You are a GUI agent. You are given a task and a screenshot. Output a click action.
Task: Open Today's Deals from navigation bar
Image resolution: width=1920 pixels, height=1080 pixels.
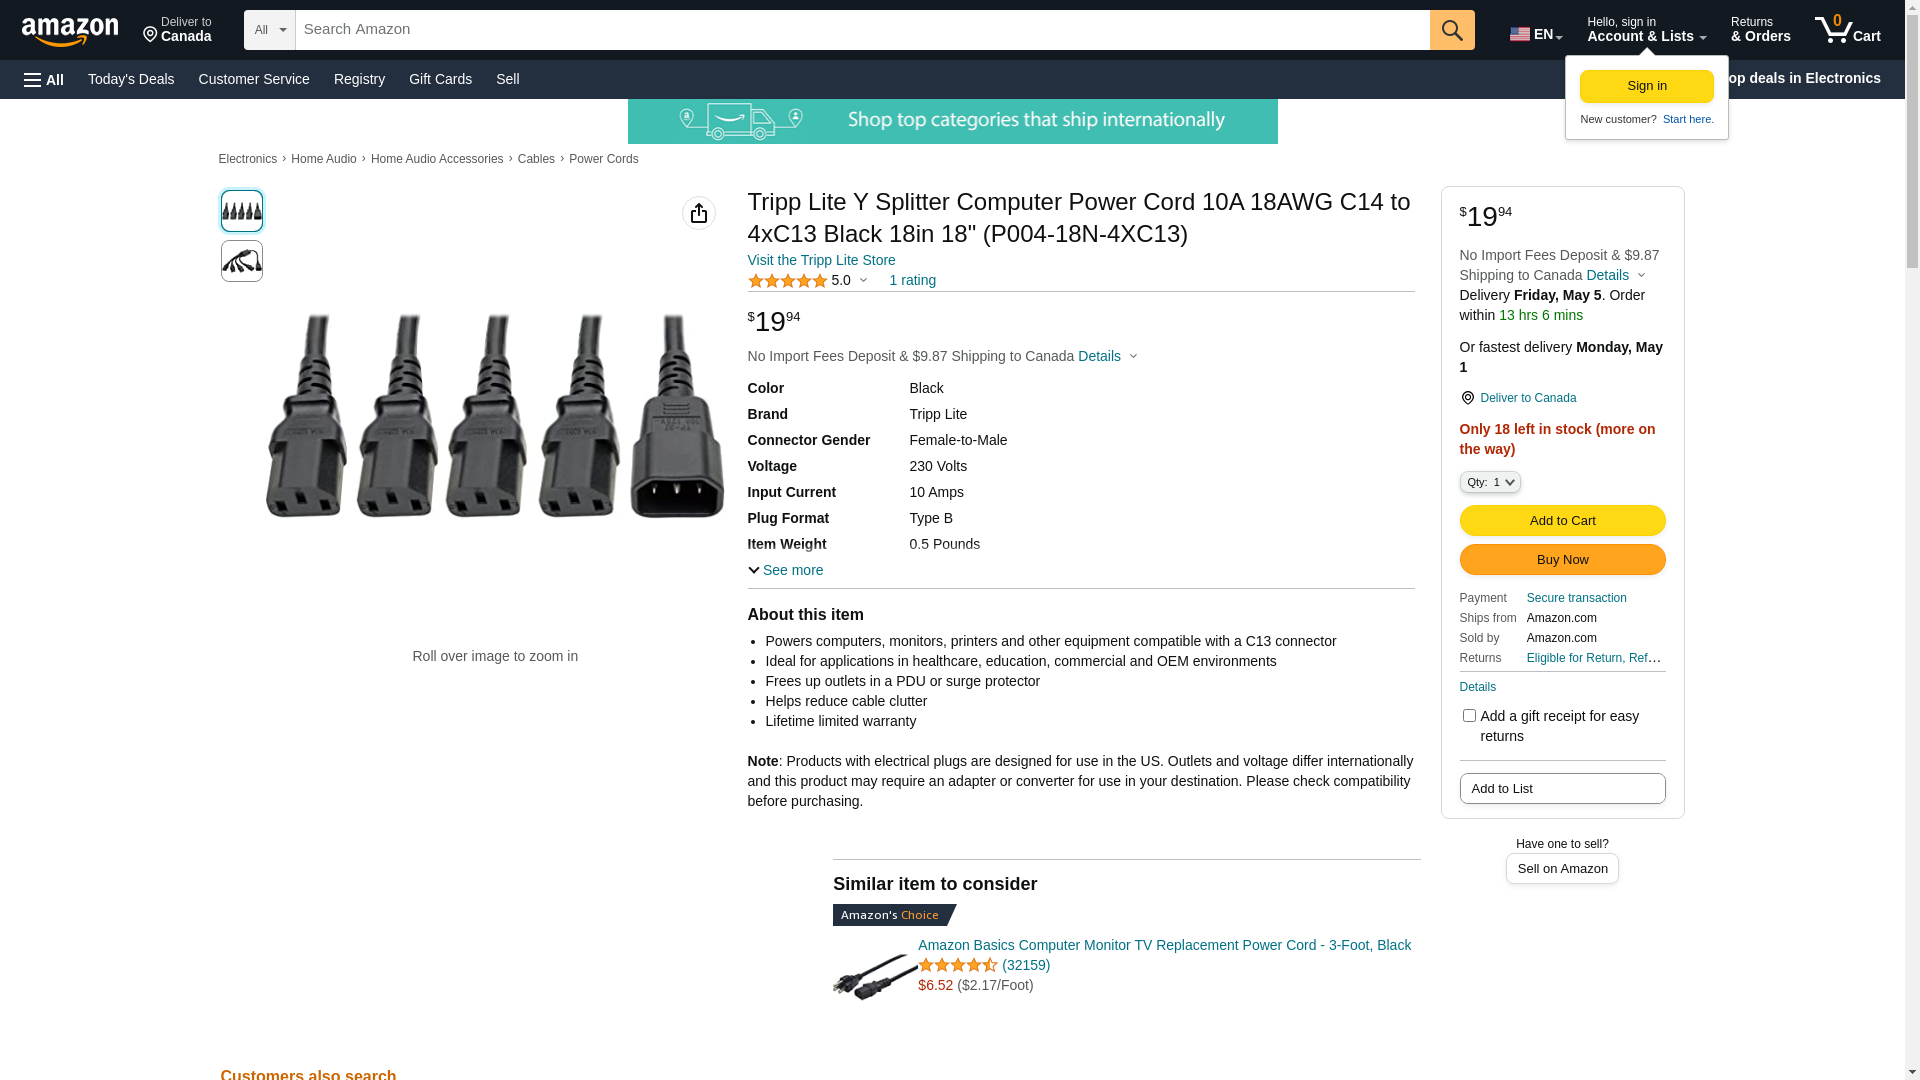[131, 79]
